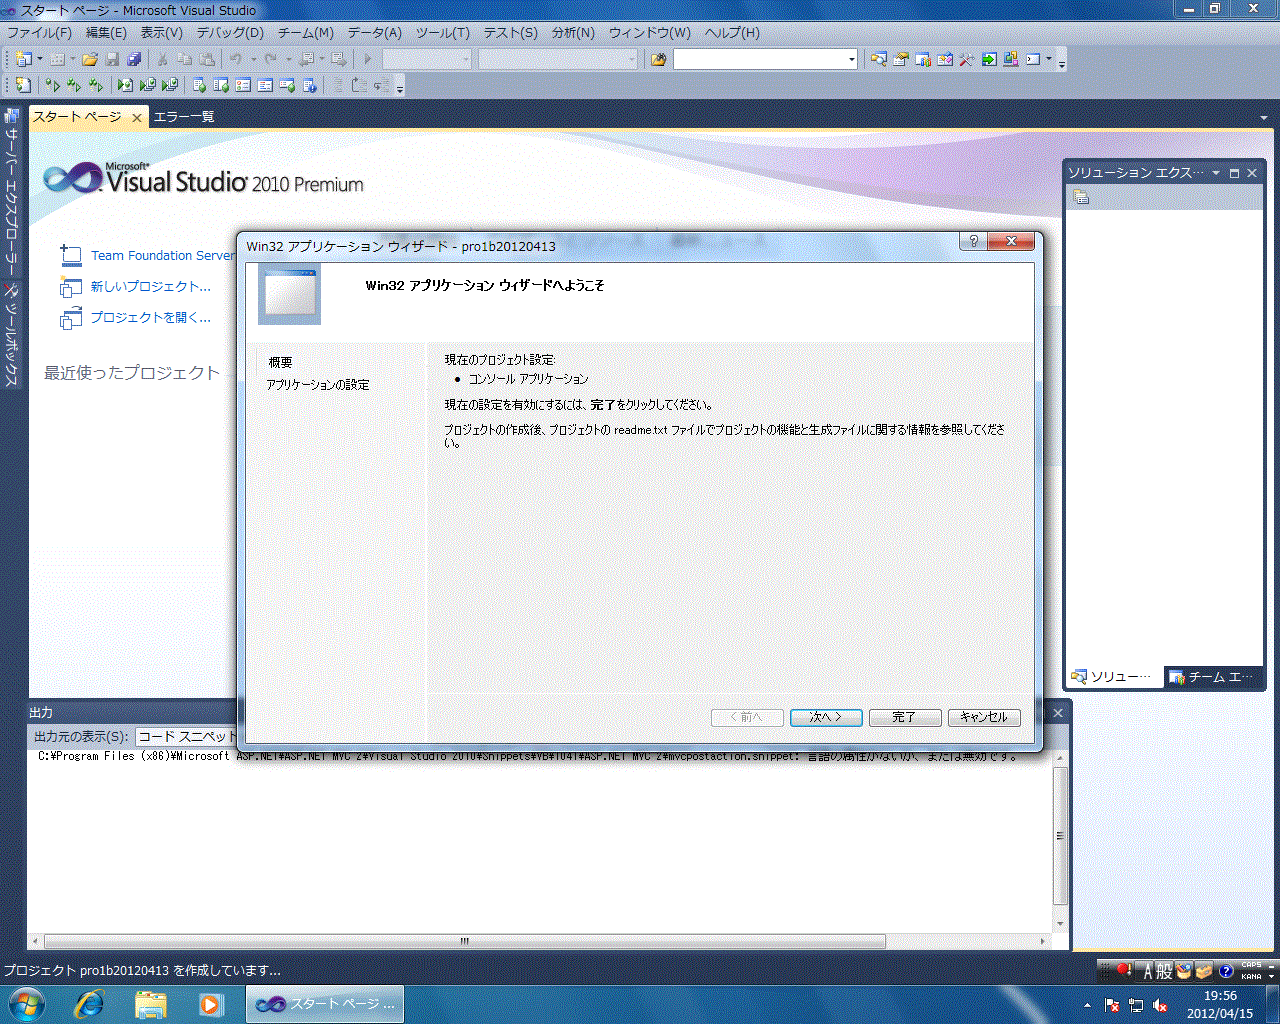Click the プロジェクトを開く... link
The width and height of the screenshot is (1280, 1024).
pos(151,317)
